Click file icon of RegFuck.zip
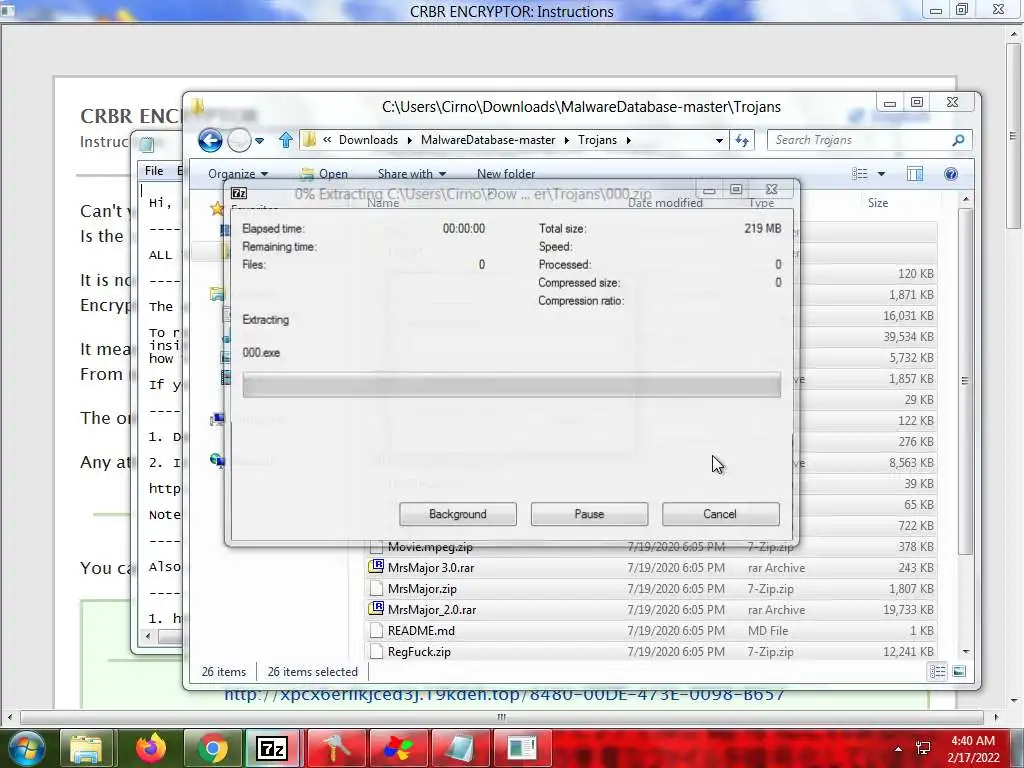The image size is (1024, 768). (x=376, y=651)
